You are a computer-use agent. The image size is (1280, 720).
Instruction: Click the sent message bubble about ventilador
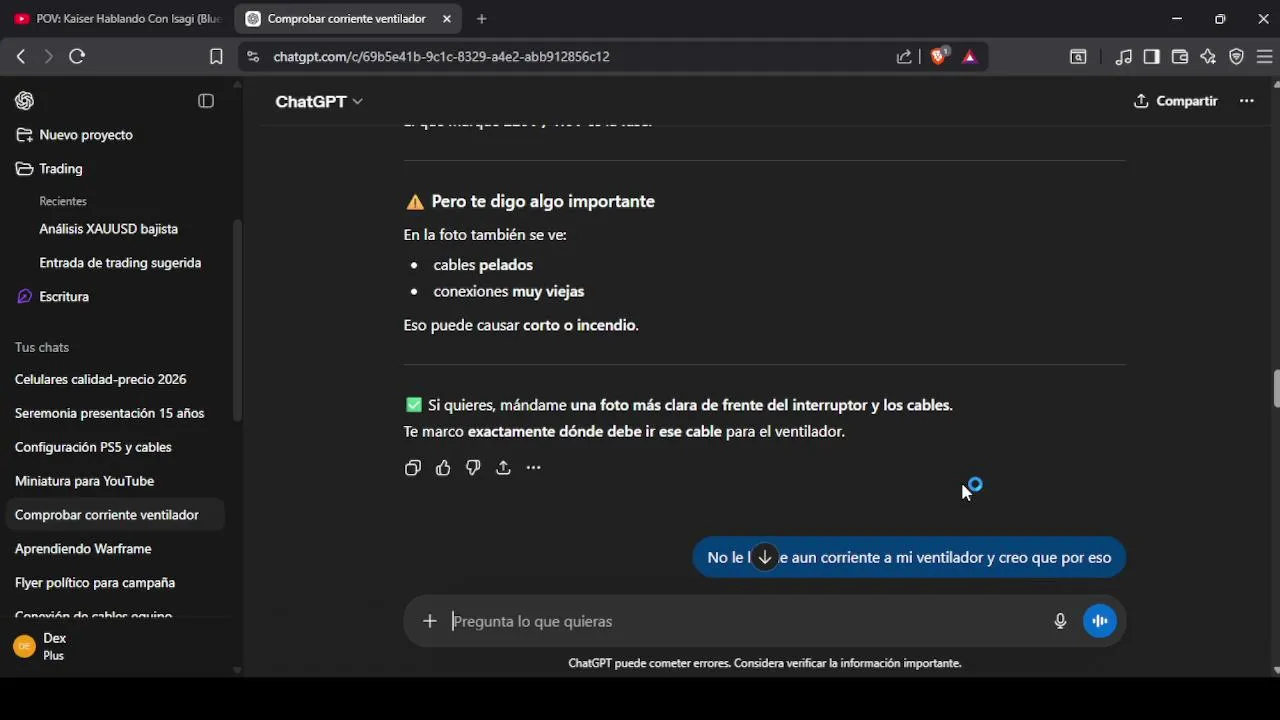coord(909,558)
